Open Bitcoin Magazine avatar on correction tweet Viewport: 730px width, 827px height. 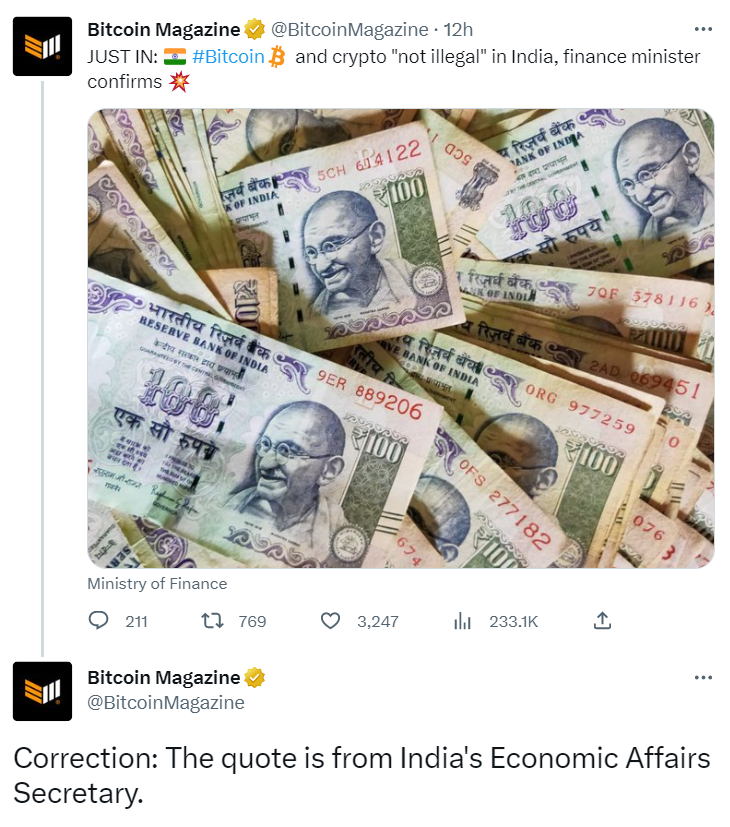pos(42,691)
